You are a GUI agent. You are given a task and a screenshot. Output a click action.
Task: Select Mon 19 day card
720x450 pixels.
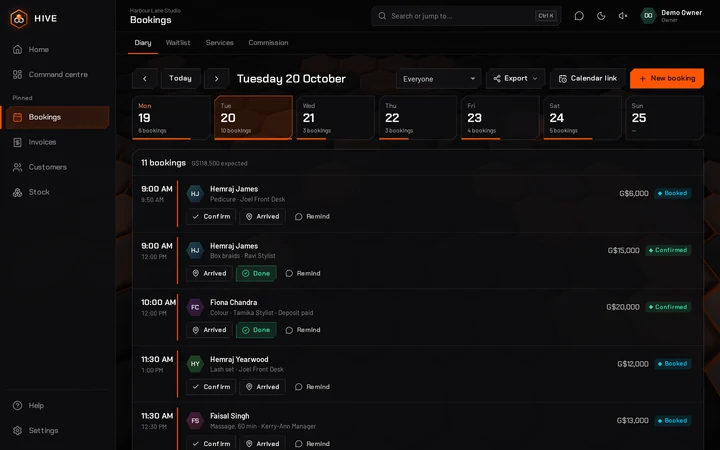click(x=171, y=118)
